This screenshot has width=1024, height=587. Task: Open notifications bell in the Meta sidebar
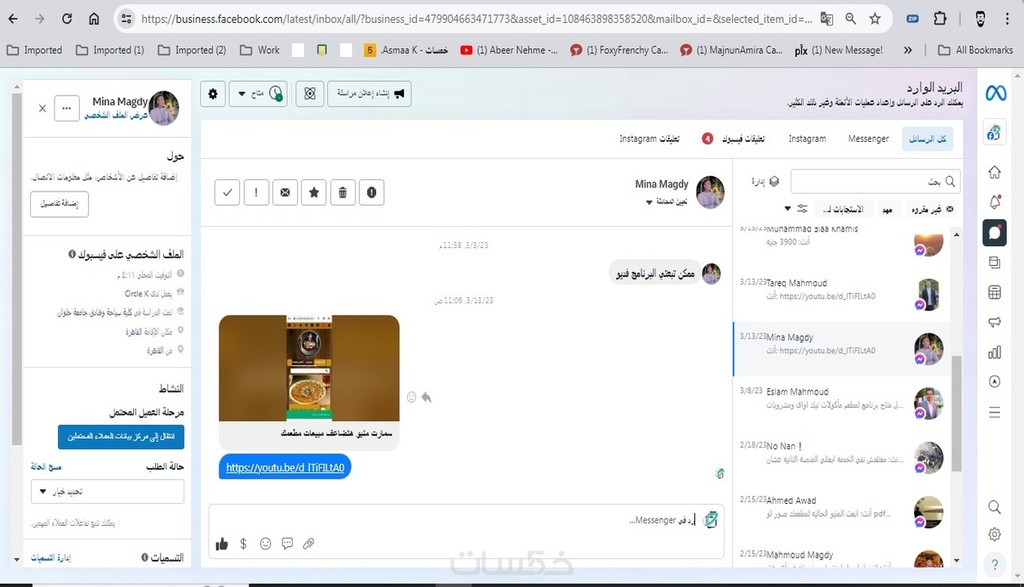point(995,202)
